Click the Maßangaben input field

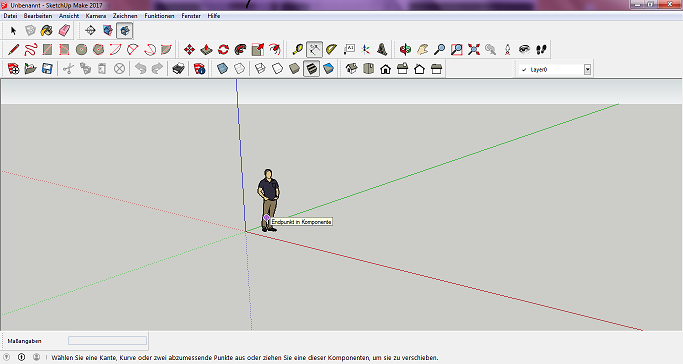point(107,340)
